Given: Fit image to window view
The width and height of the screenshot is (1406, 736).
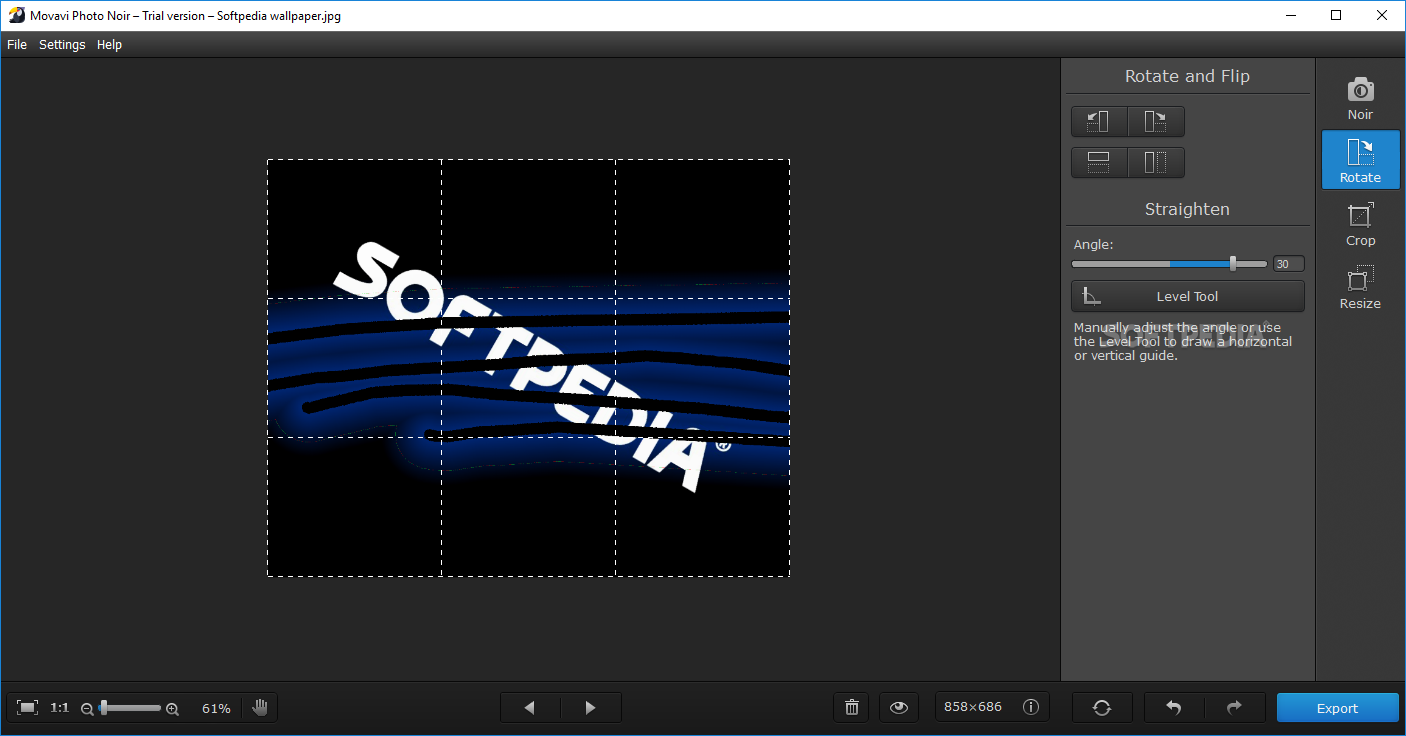Looking at the screenshot, I should [x=28, y=708].
